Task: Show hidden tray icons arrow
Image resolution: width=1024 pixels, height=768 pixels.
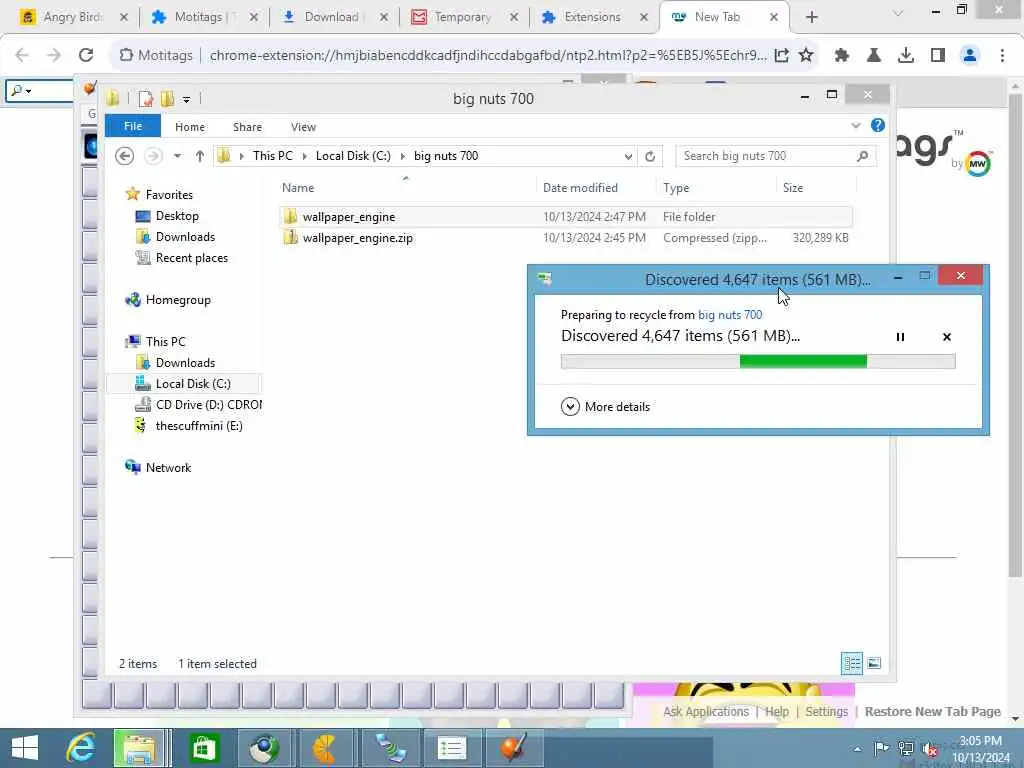Action: pyautogui.click(x=857, y=749)
